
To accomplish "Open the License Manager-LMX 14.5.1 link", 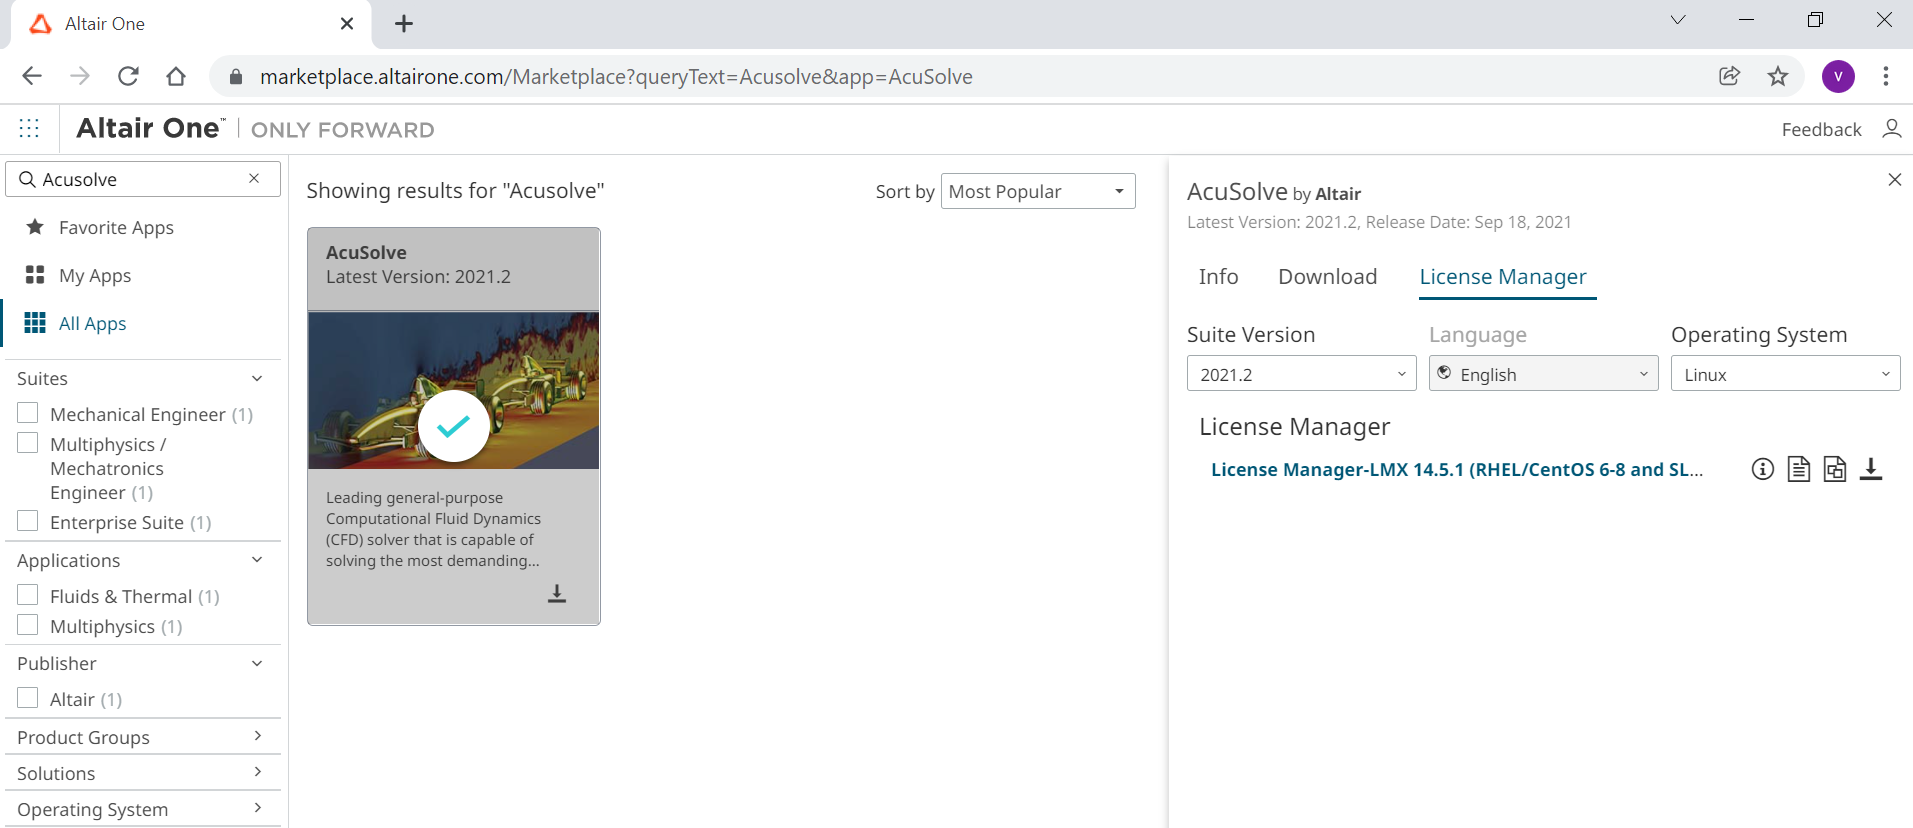I will [x=1456, y=469].
